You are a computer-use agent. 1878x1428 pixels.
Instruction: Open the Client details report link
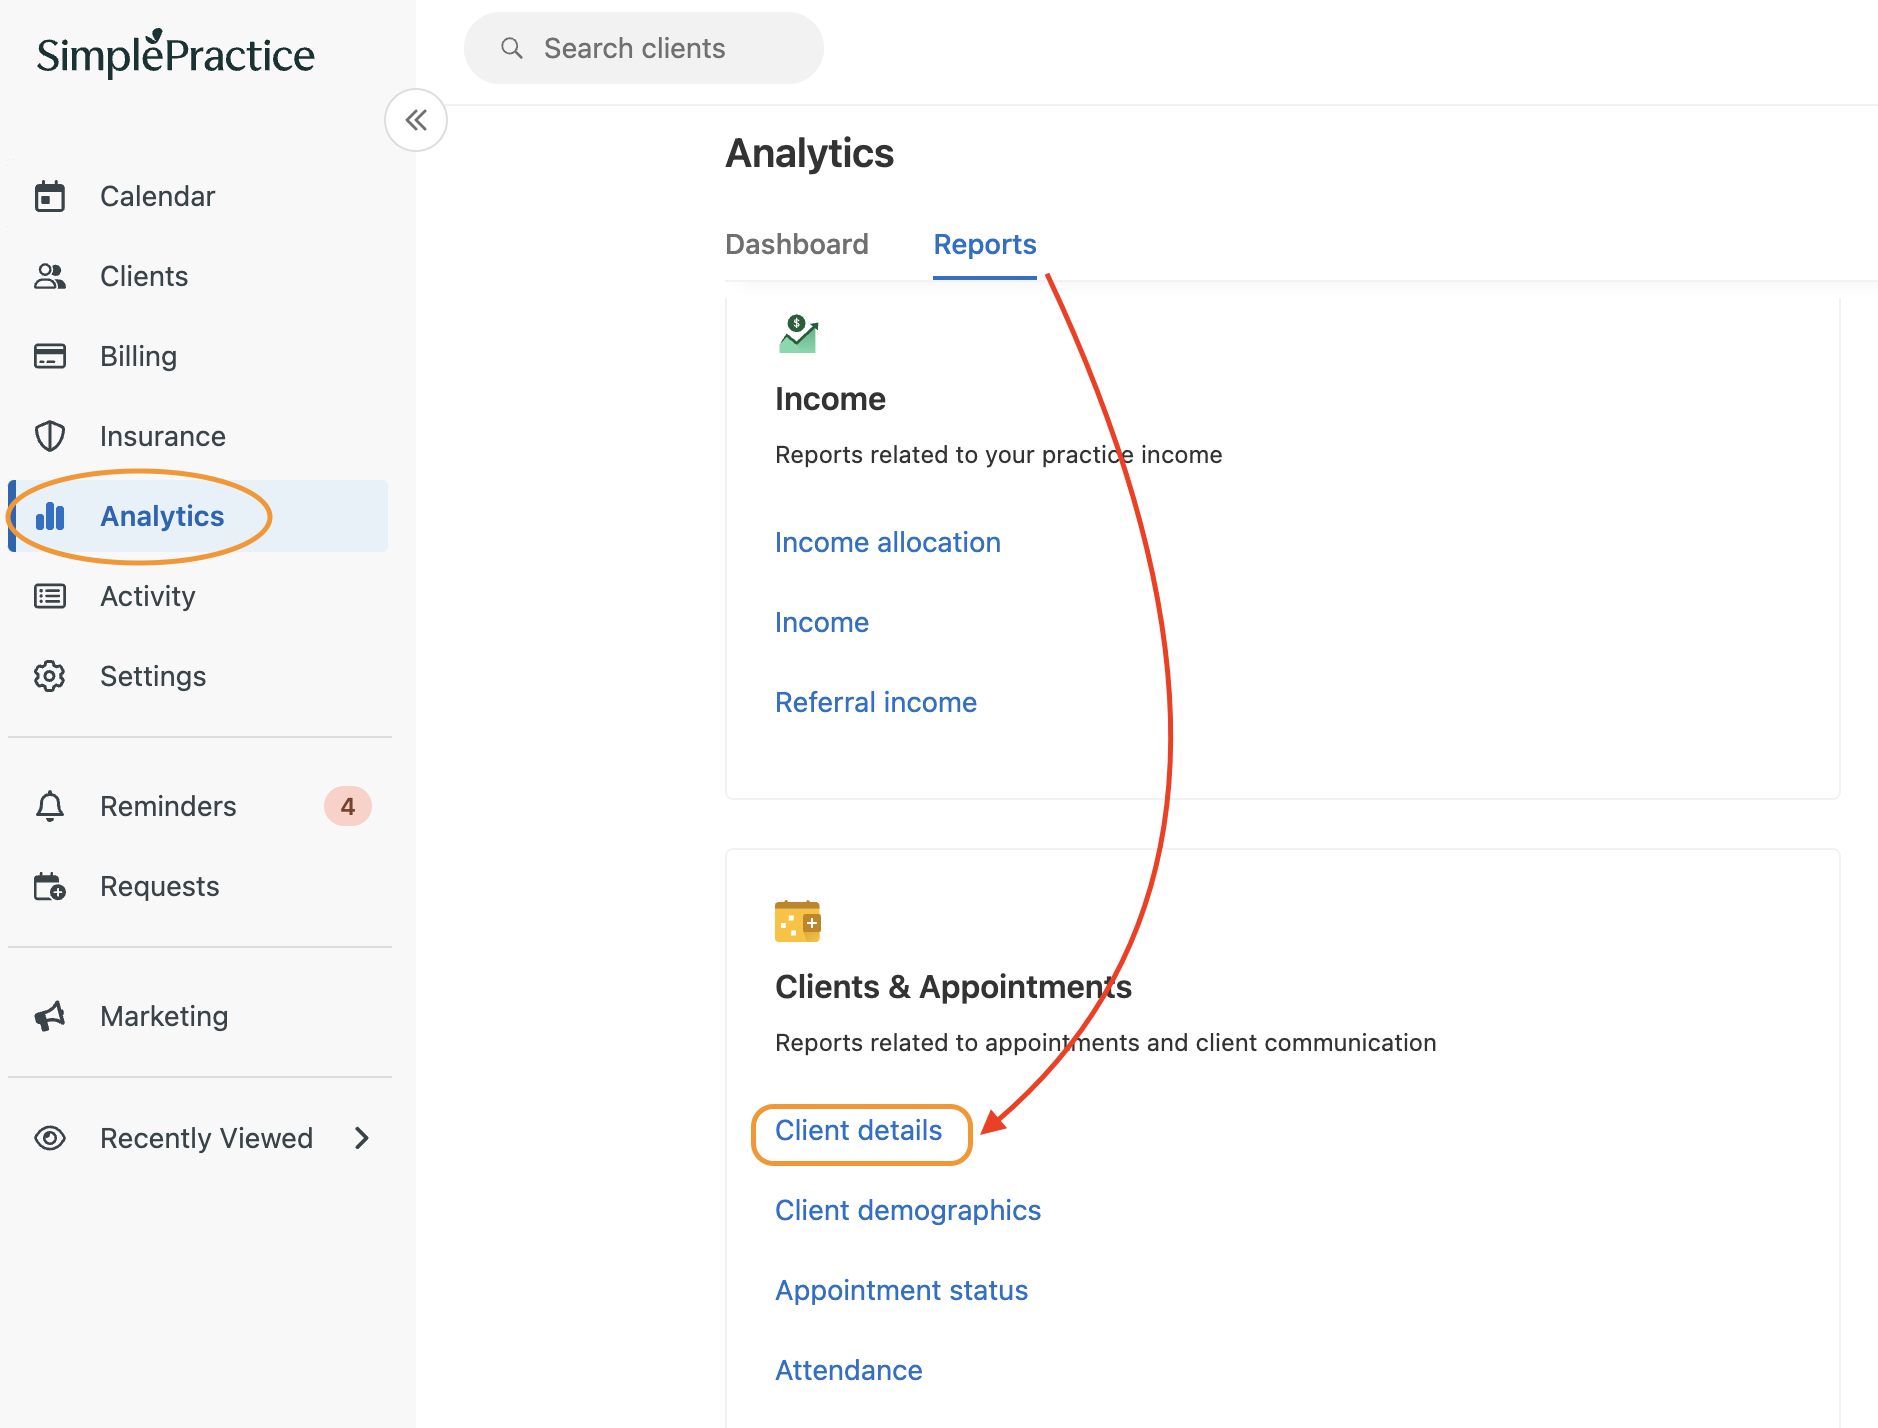pyautogui.click(x=859, y=1130)
